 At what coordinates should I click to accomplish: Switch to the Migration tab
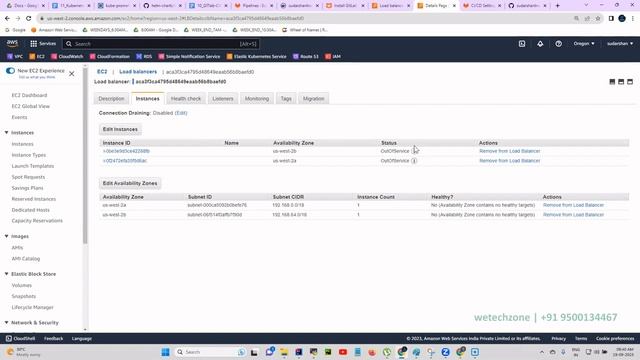click(313, 99)
